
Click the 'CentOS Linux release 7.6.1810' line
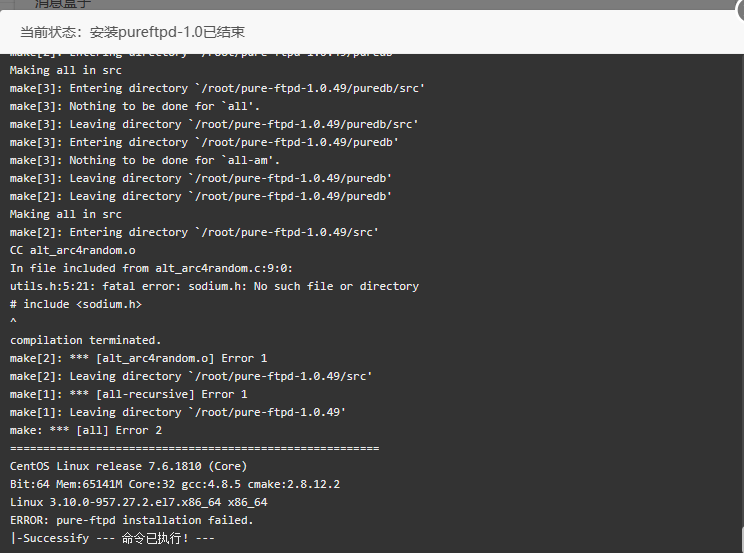[129, 466]
